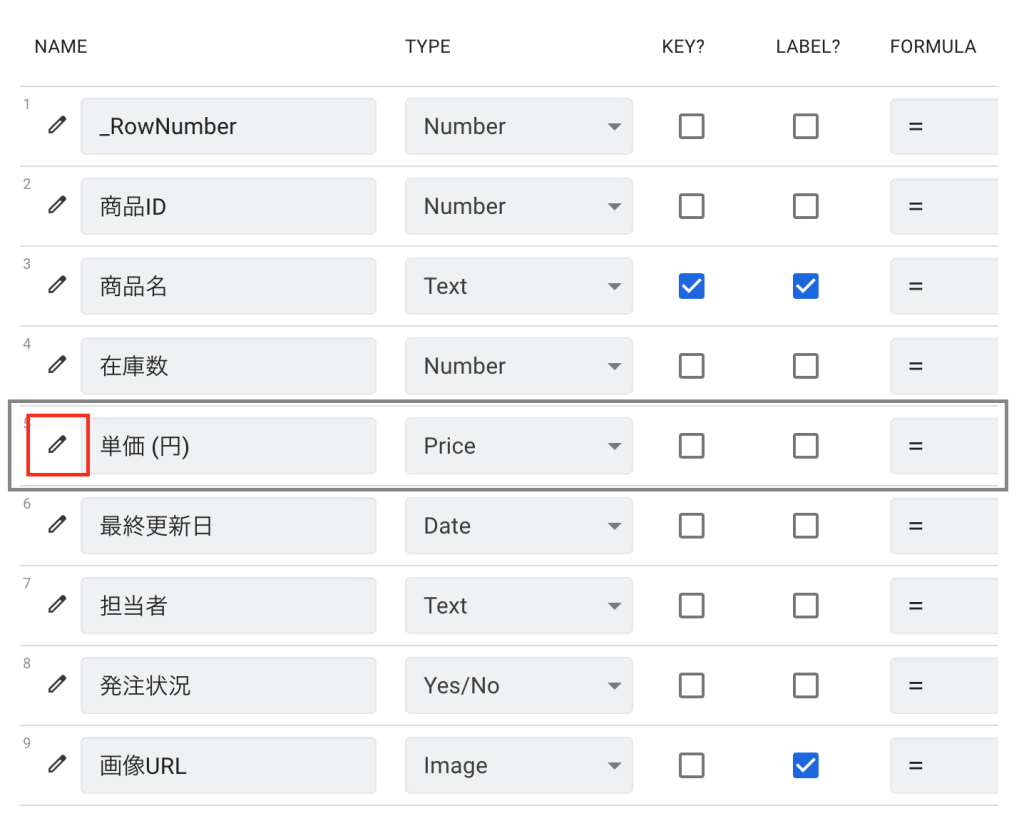
Task: Click the formula field of 在庫数 row
Action: 943,366
